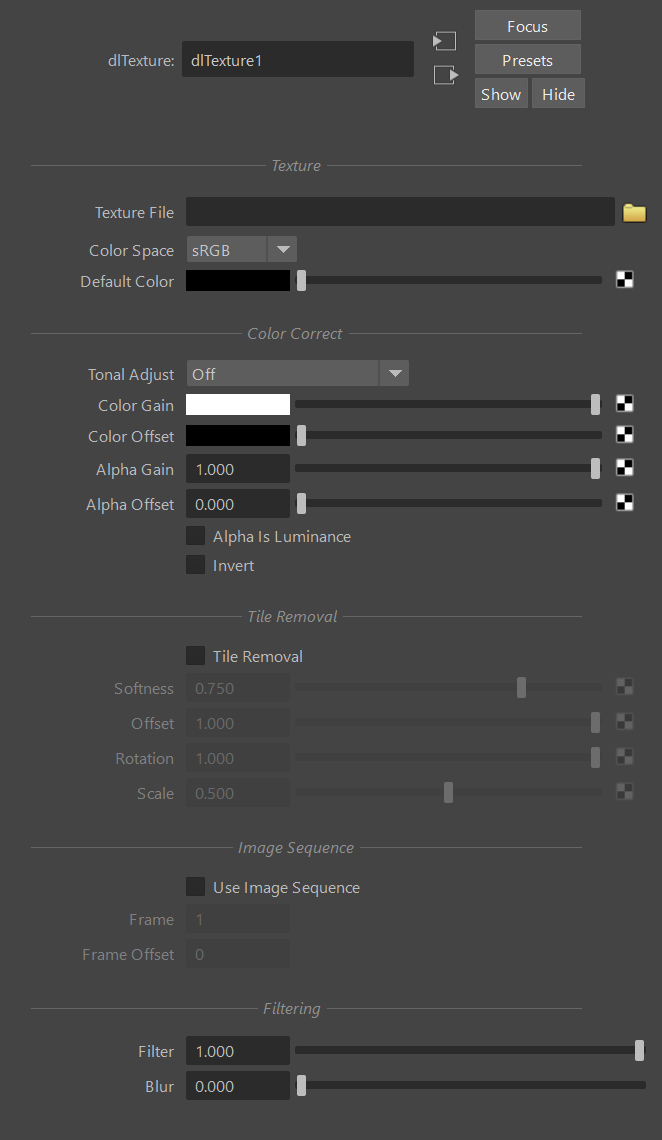Click the Texture File path field
Viewport: 662px width, 1140px height.
[400, 212]
